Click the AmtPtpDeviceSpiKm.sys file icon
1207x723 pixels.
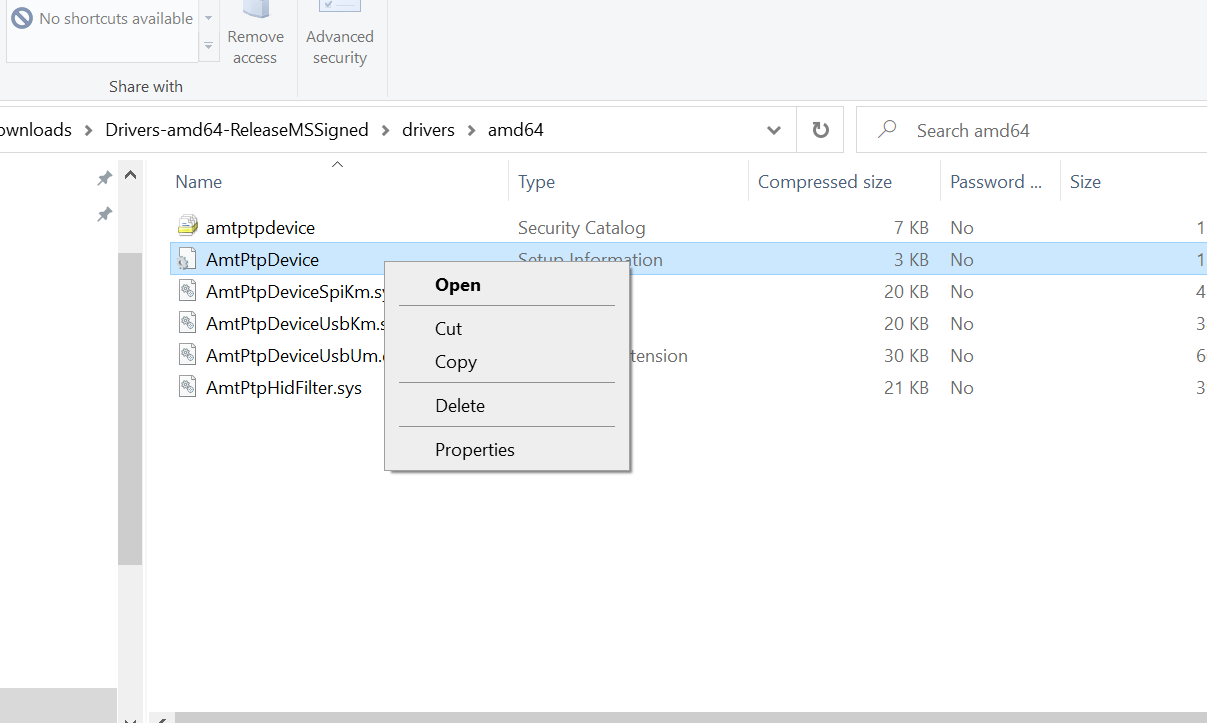pos(187,291)
